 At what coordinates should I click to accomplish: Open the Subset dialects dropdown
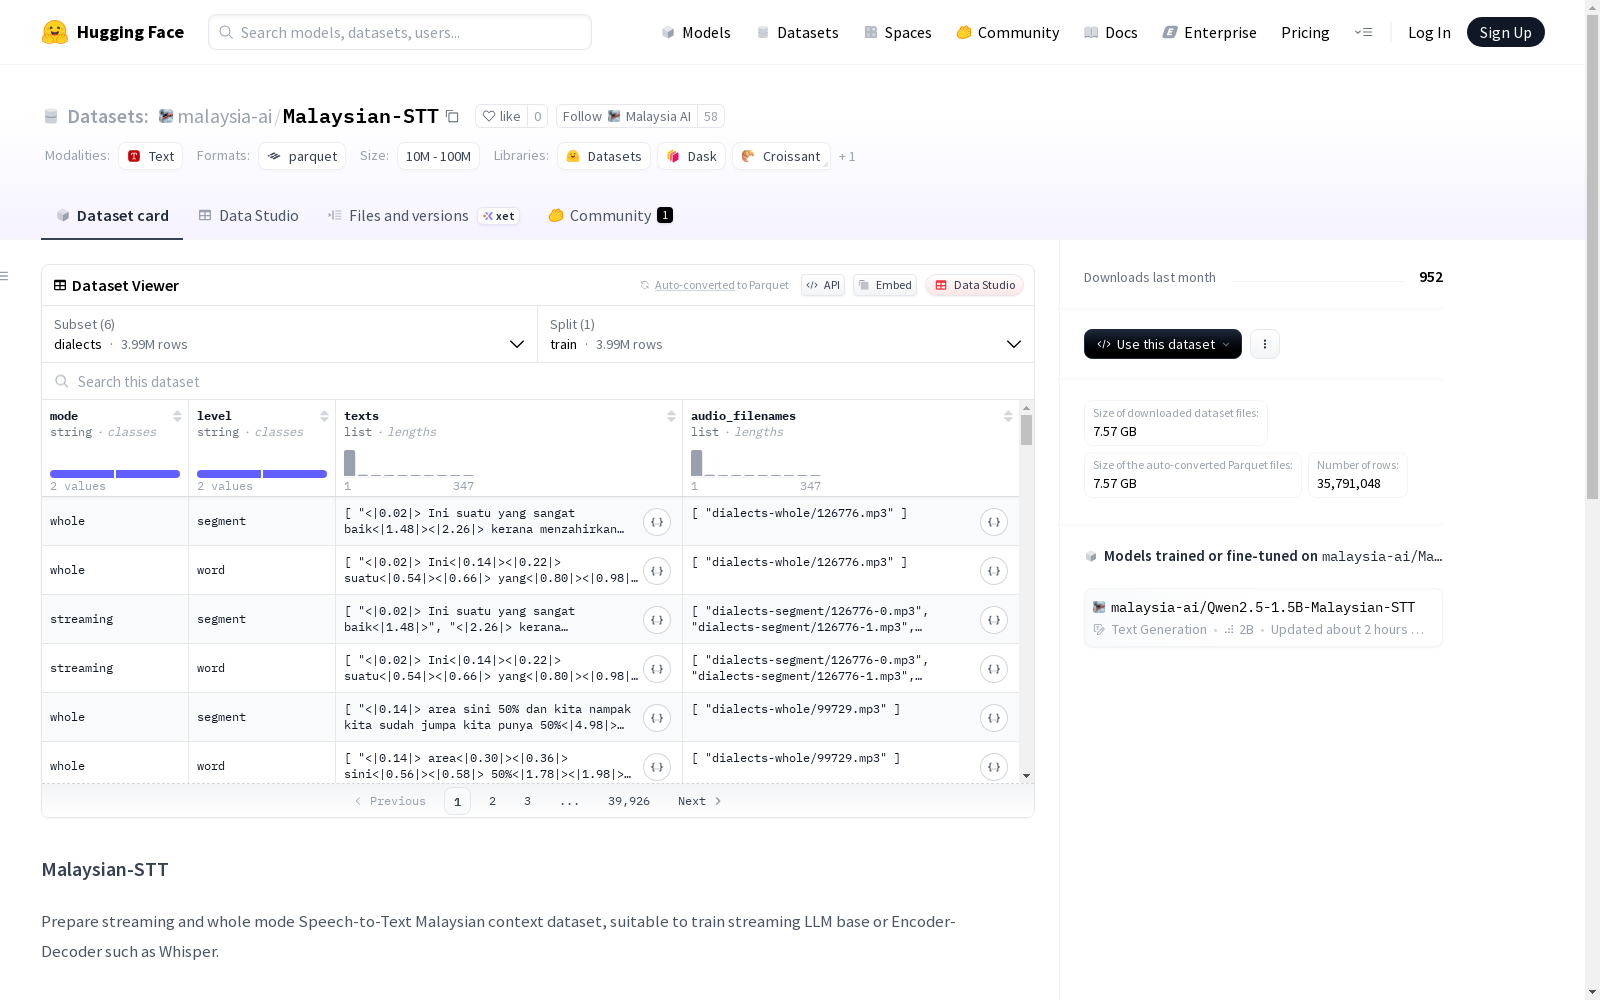click(289, 334)
